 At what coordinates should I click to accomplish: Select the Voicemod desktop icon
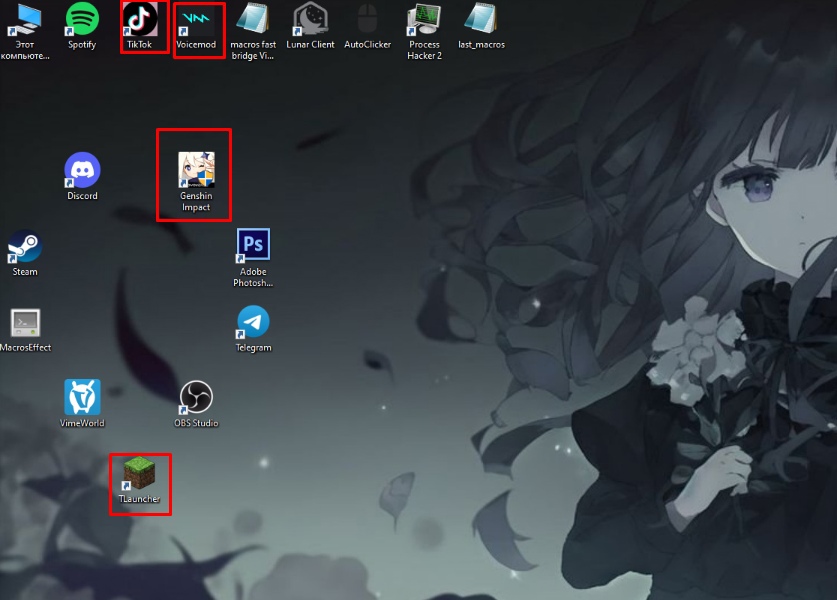pyautogui.click(x=196, y=19)
